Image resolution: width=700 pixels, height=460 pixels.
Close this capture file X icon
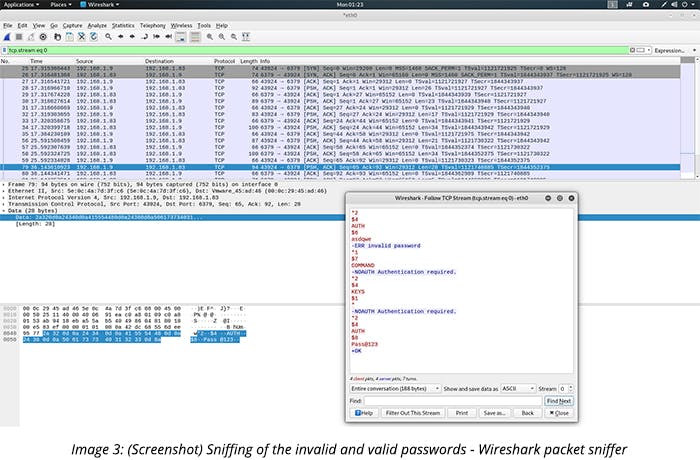pos(82,37)
